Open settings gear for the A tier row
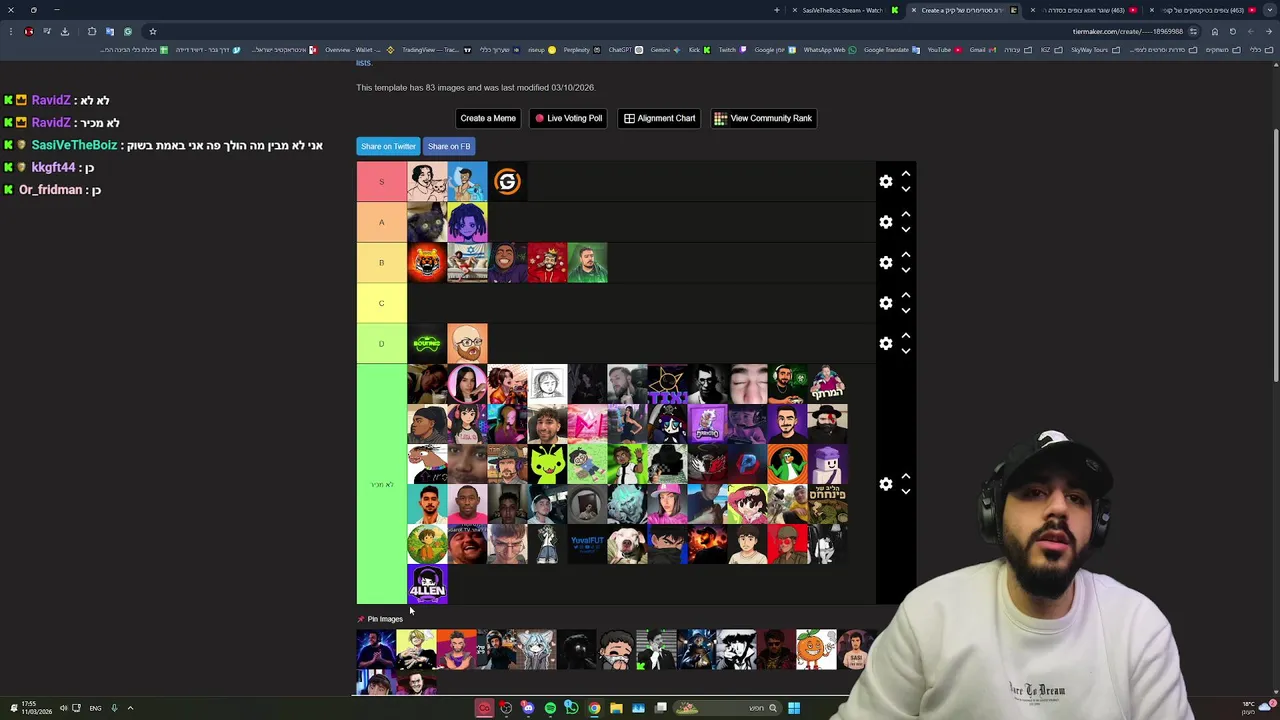 point(885,222)
